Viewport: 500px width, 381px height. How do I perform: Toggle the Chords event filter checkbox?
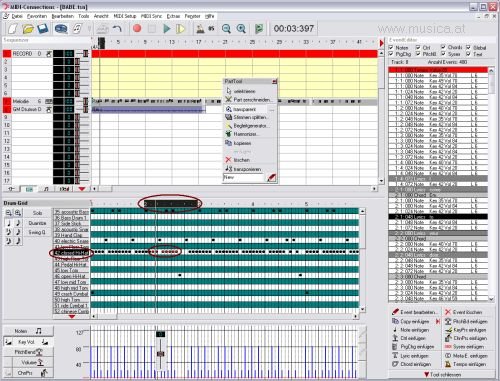(443, 47)
